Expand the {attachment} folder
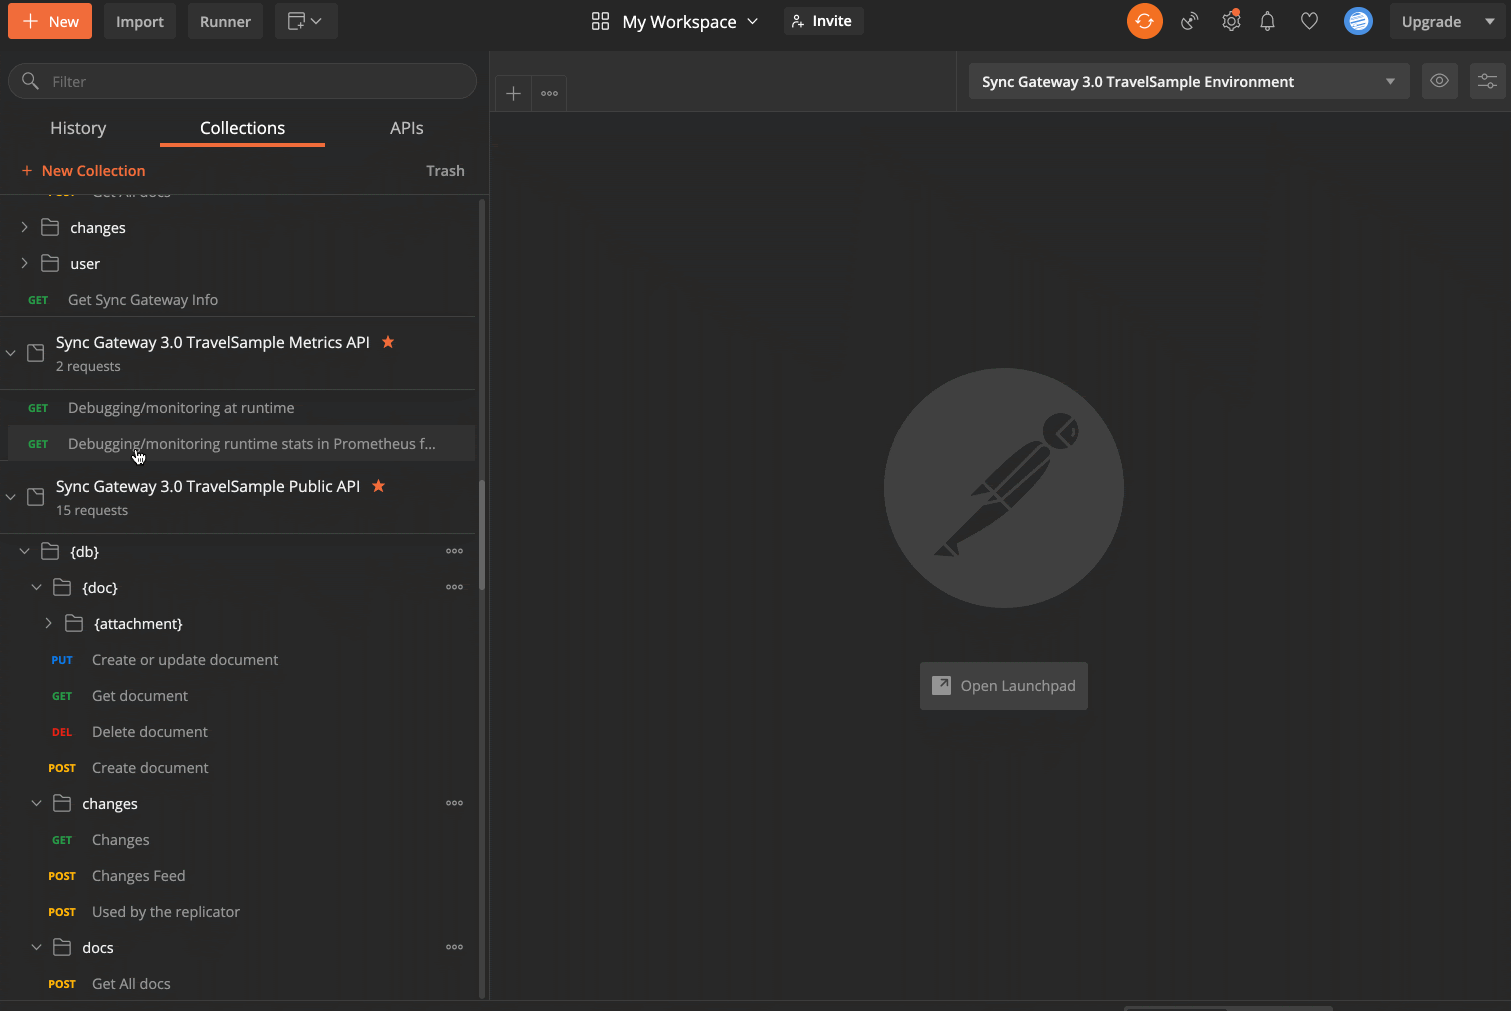Viewport: 1511px width, 1011px height. click(x=49, y=623)
